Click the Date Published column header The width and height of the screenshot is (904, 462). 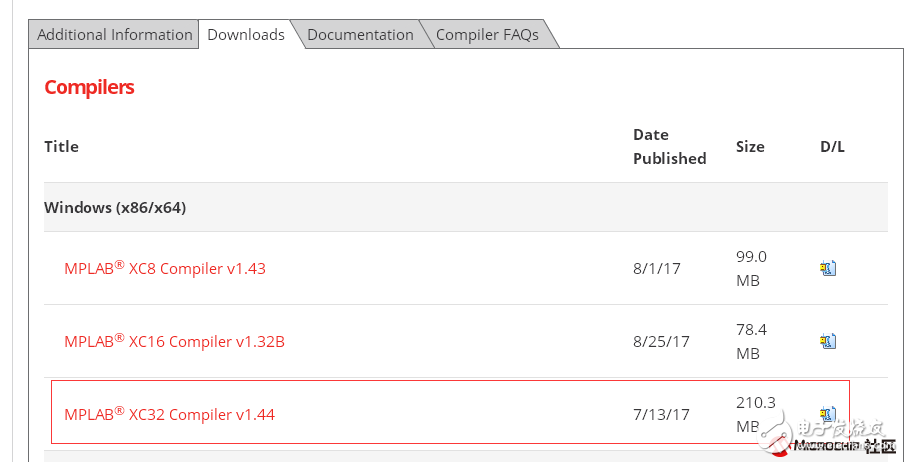[x=669, y=146]
